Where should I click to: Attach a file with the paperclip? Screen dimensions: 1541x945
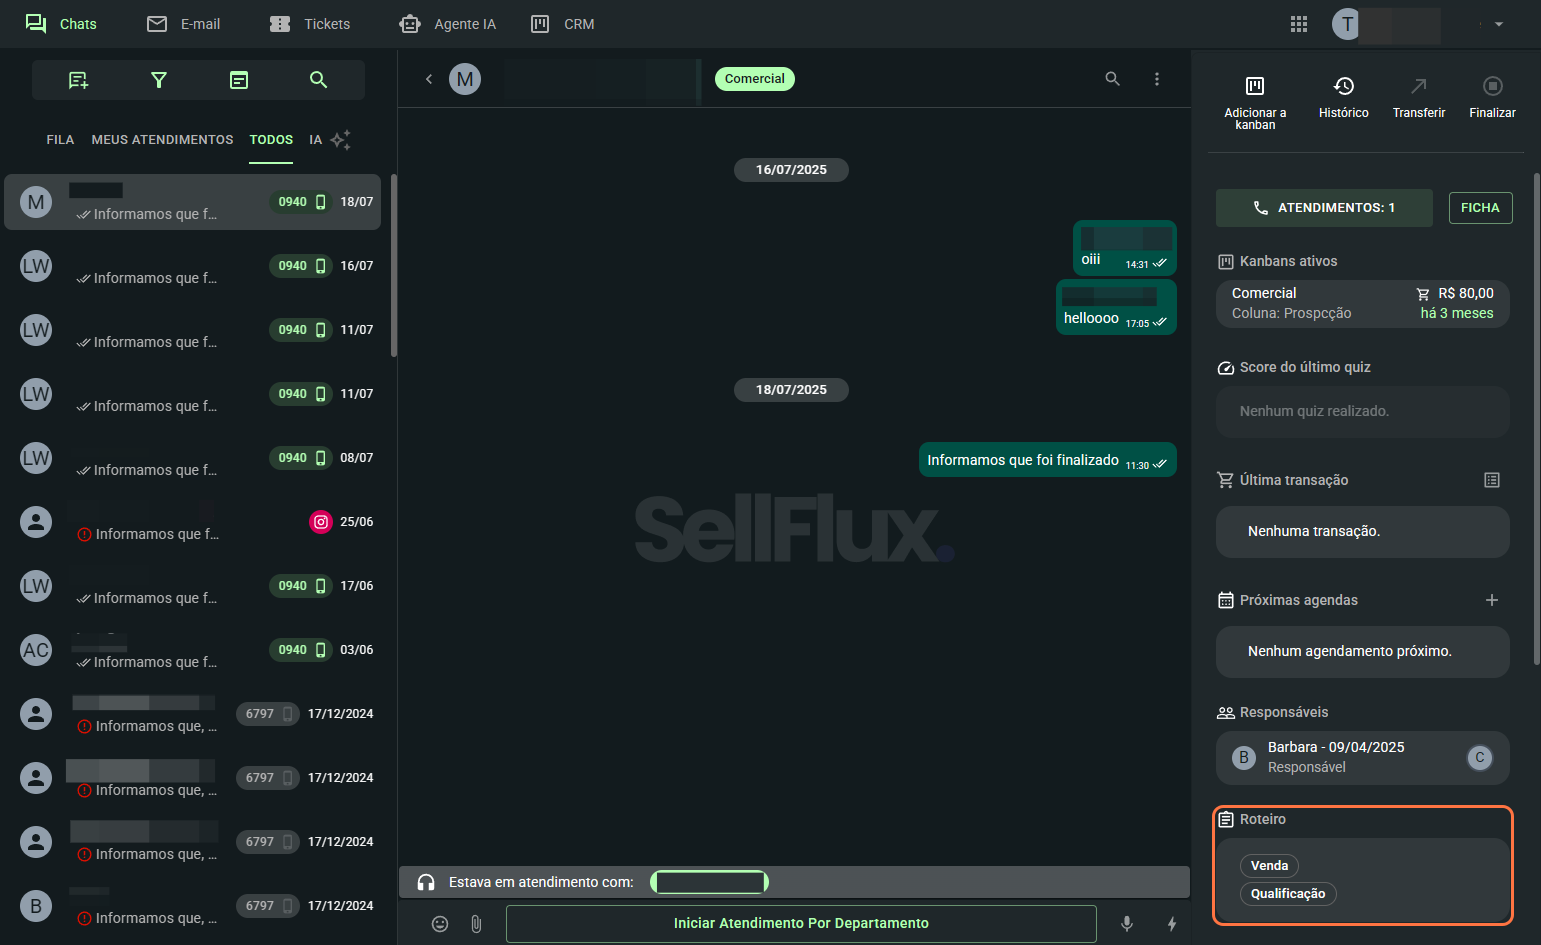476,924
